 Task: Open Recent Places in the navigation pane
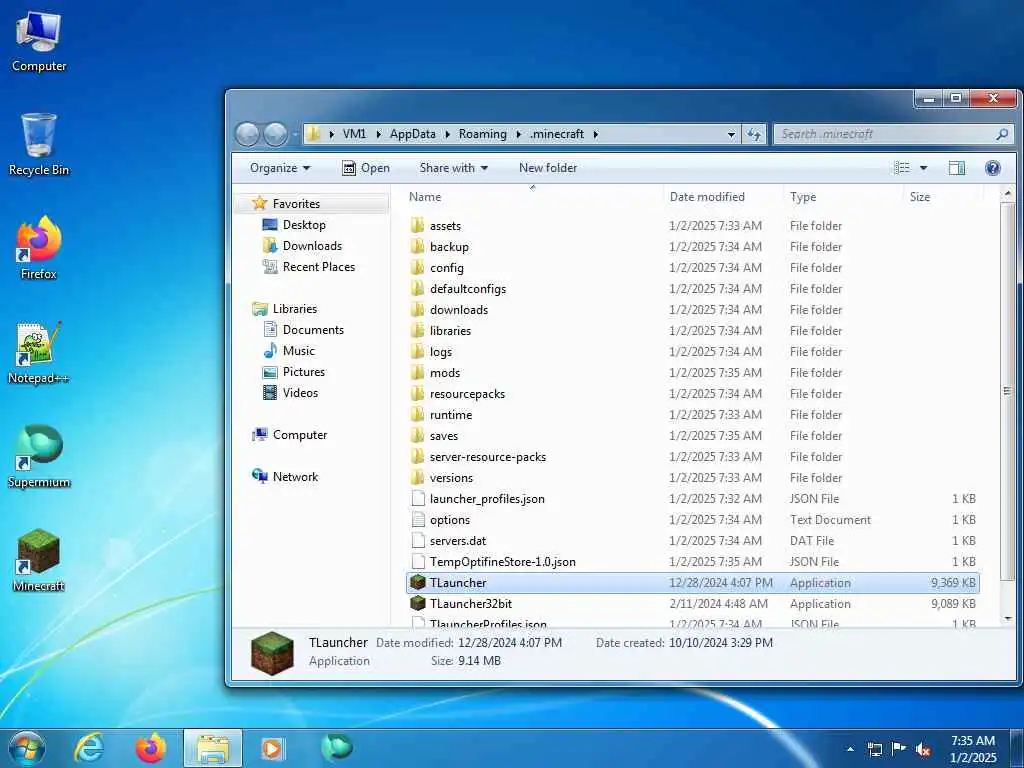pos(319,266)
